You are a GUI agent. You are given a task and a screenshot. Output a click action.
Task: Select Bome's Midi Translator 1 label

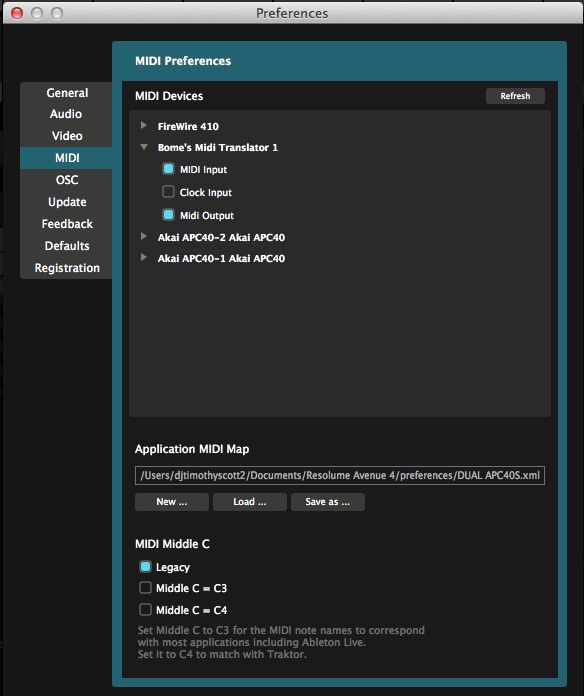[218, 147]
